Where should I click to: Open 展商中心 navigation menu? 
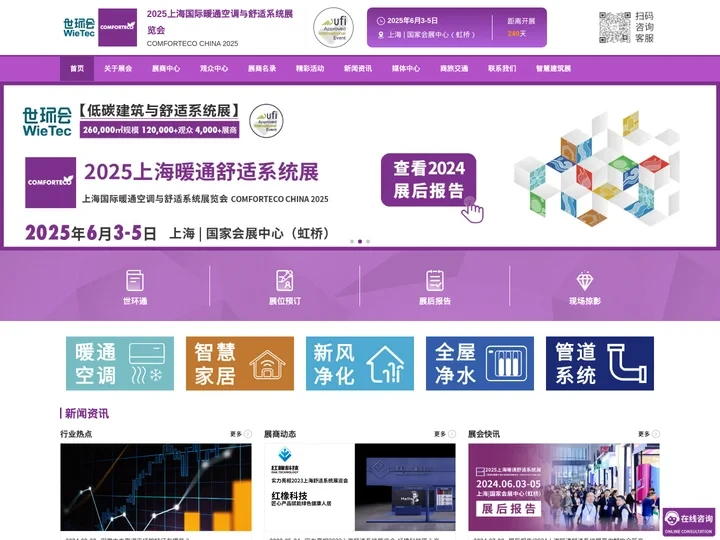pos(166,68)
